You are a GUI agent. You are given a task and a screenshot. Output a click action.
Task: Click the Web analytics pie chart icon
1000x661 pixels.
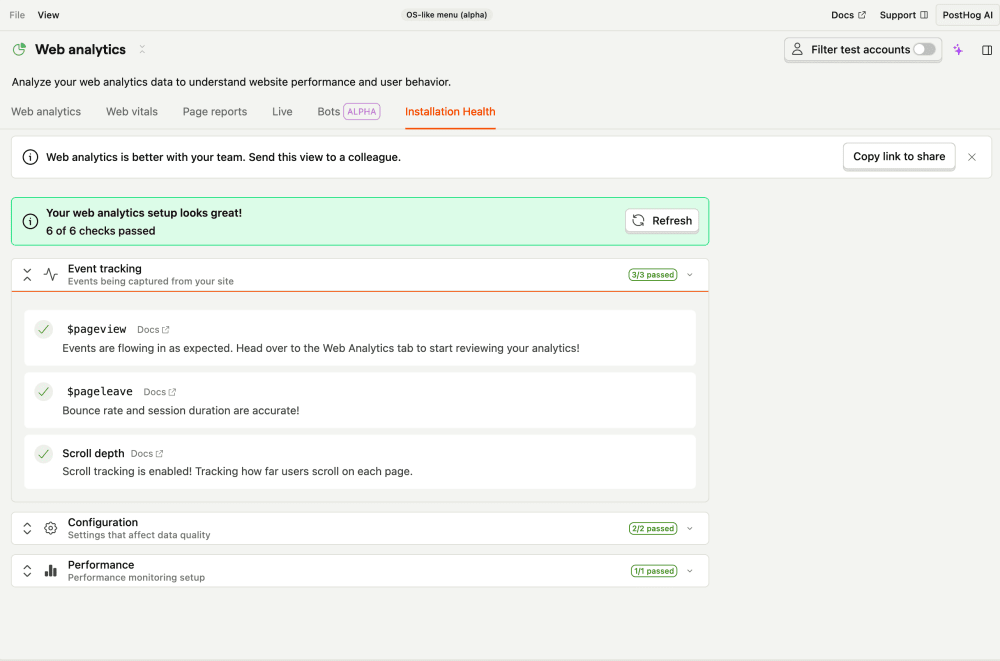point(19,49)
